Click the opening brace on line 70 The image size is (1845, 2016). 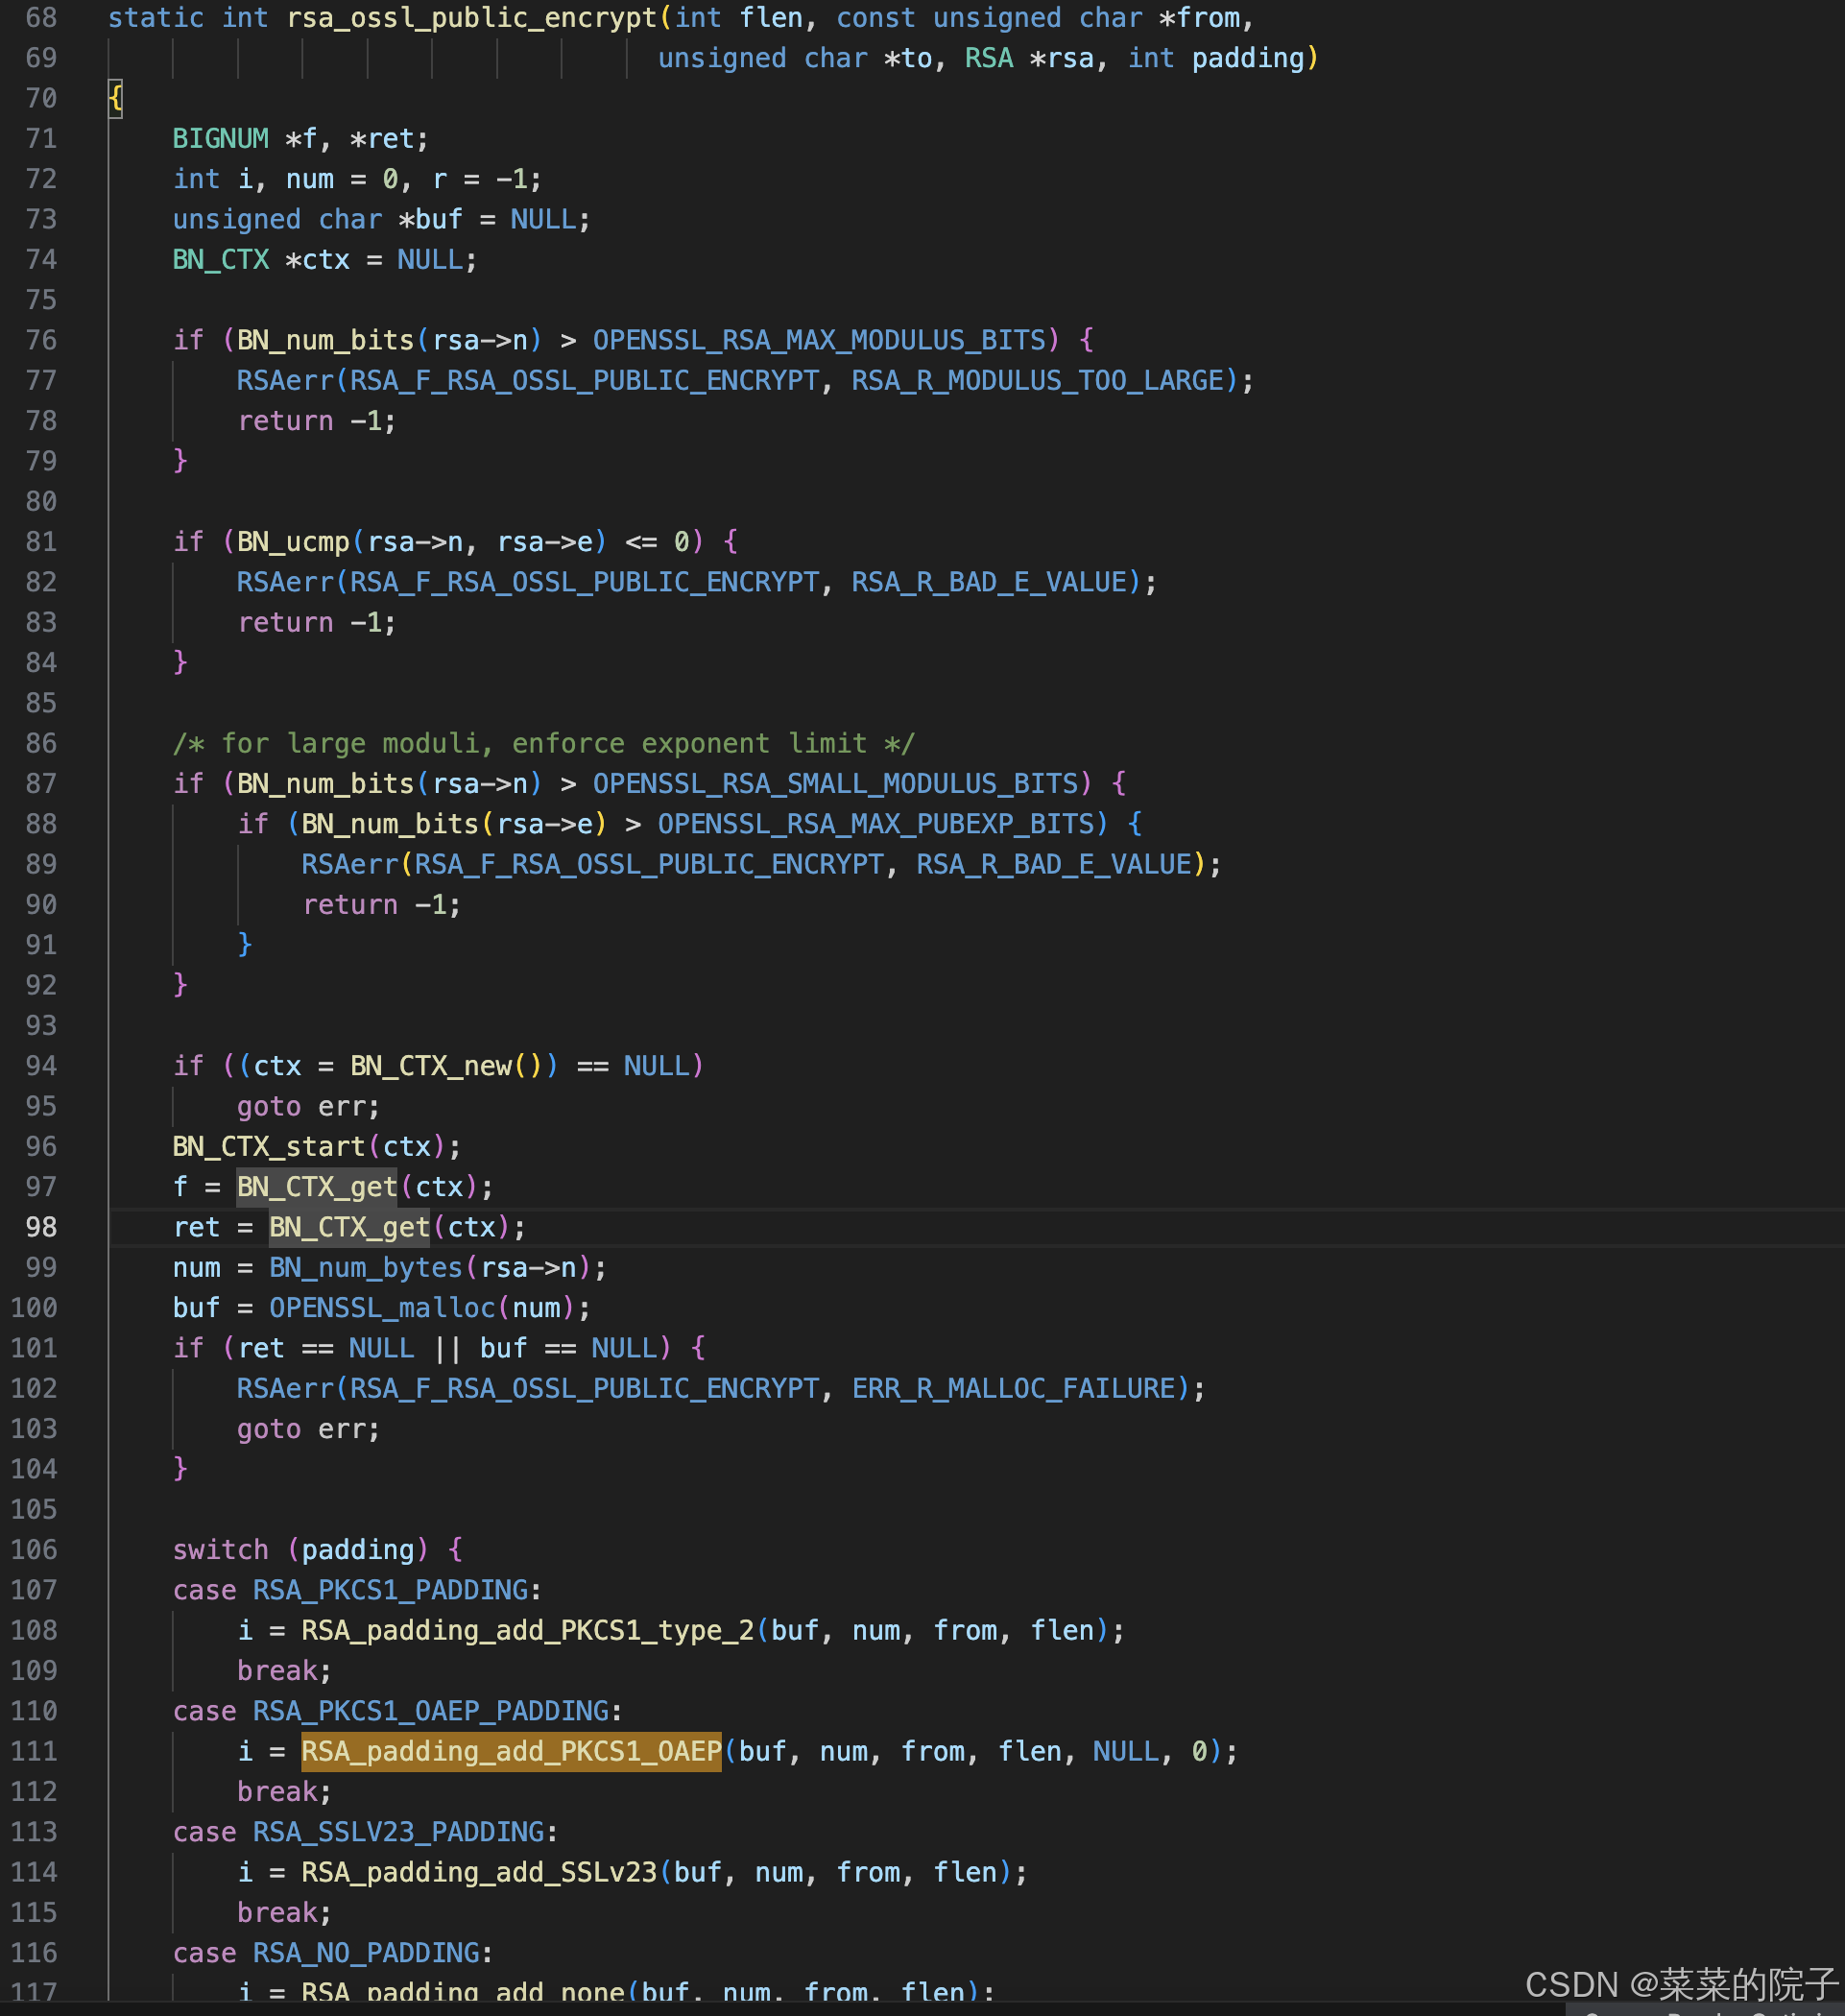115,98
